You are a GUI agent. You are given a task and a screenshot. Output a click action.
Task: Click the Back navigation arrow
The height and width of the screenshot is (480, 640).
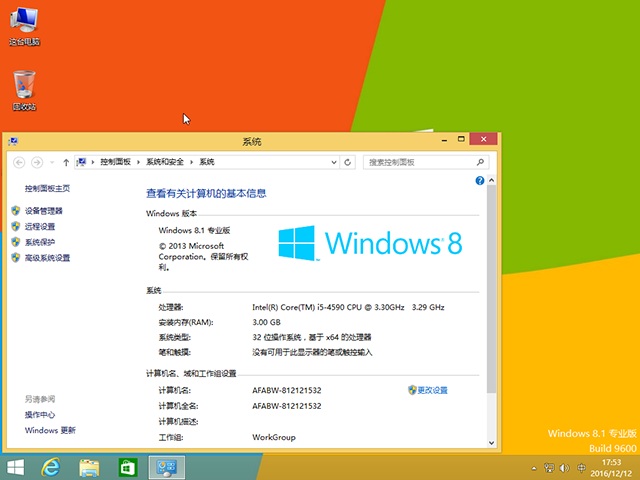[19, 162]
